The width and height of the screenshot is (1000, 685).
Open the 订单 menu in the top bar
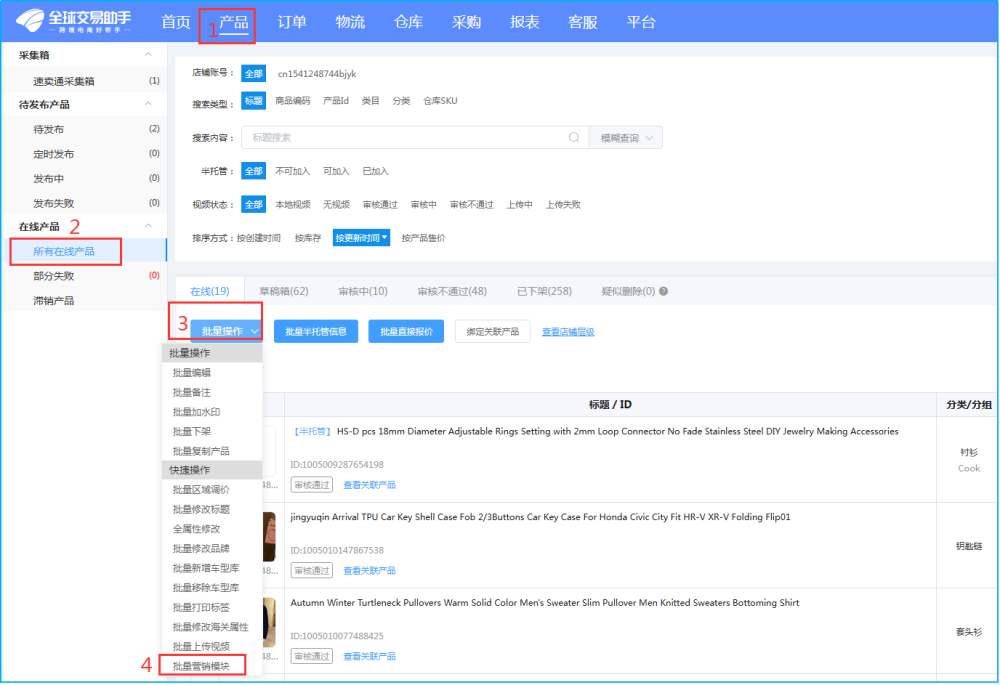coord(291,22)
